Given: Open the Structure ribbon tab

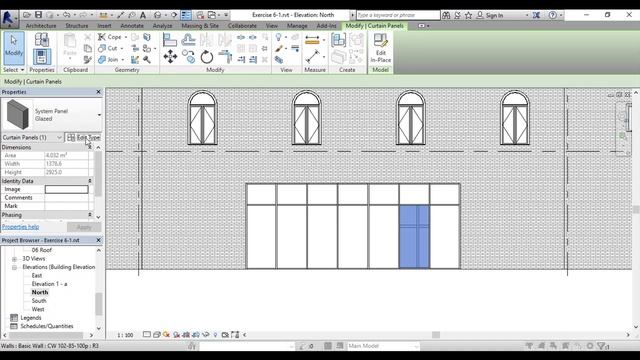Looking at the screenshot, I should click(77, 26).
